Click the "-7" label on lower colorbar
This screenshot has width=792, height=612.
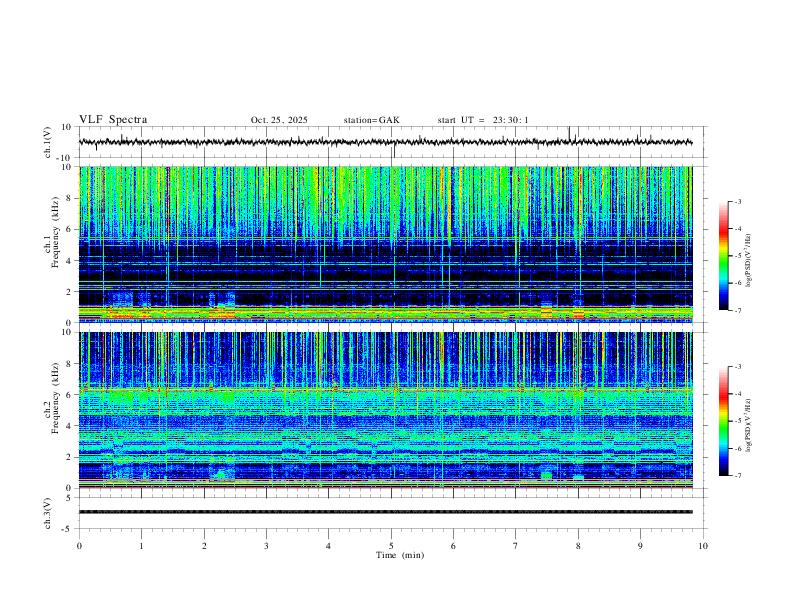(x=737, y=476)
